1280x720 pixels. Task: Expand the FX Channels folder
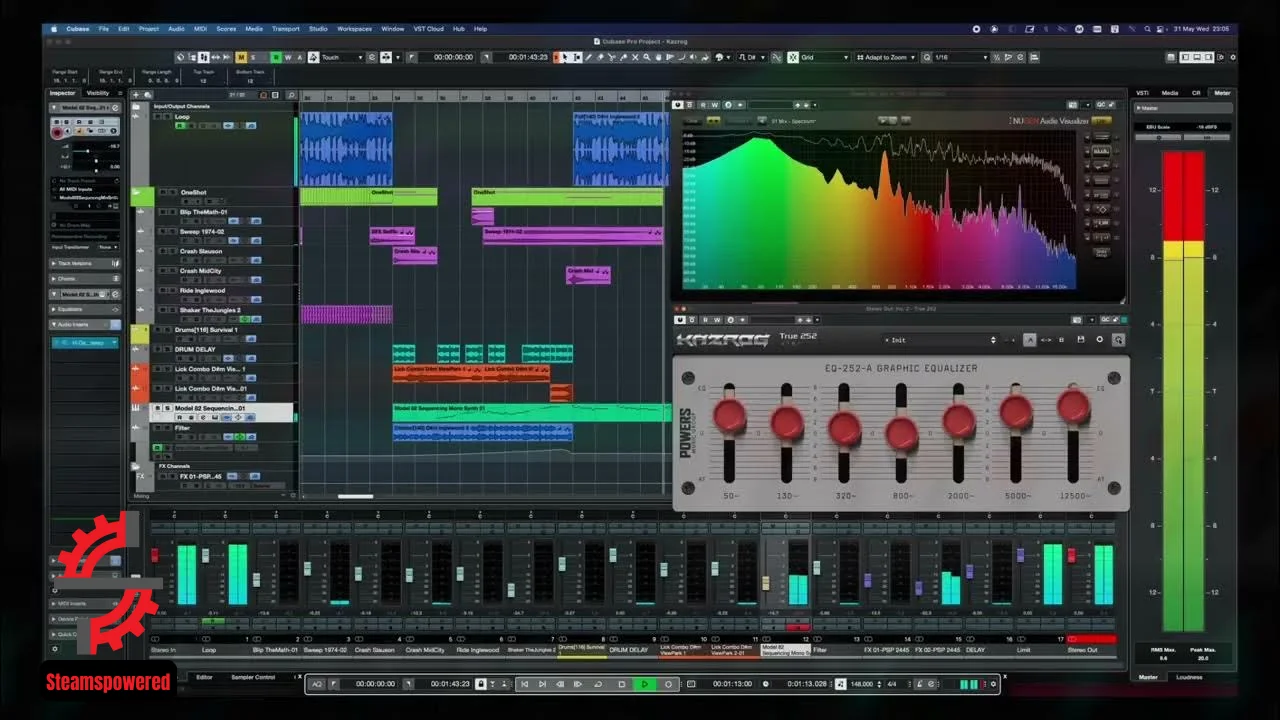click(x=137, y=466)
